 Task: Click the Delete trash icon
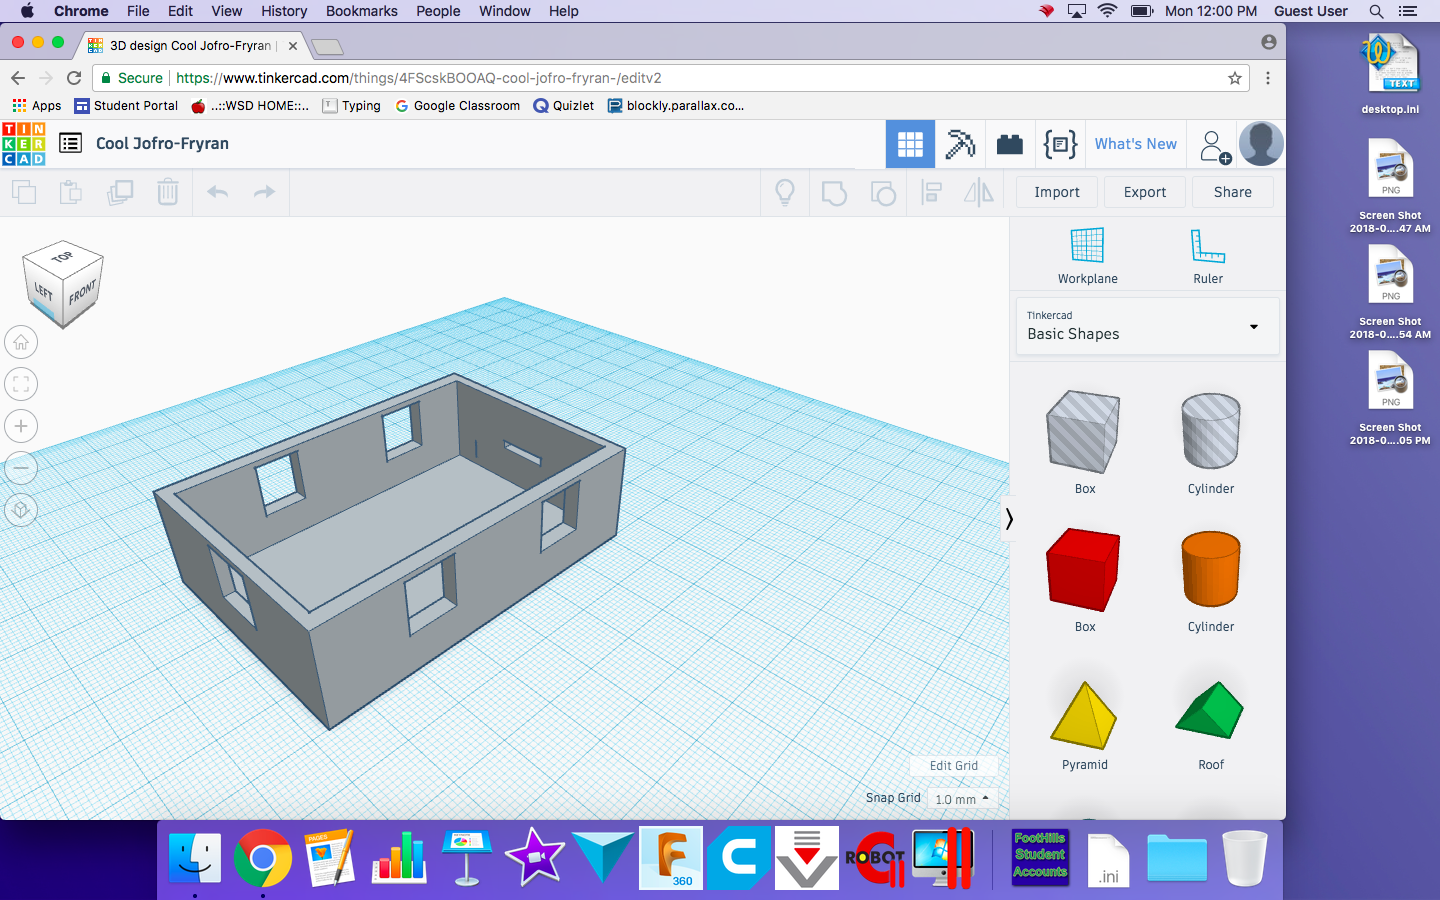tap(168, 192)
